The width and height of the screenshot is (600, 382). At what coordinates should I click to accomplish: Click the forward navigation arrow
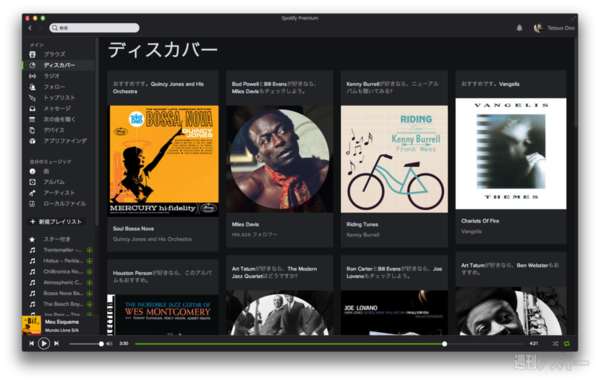click(40, 28)
